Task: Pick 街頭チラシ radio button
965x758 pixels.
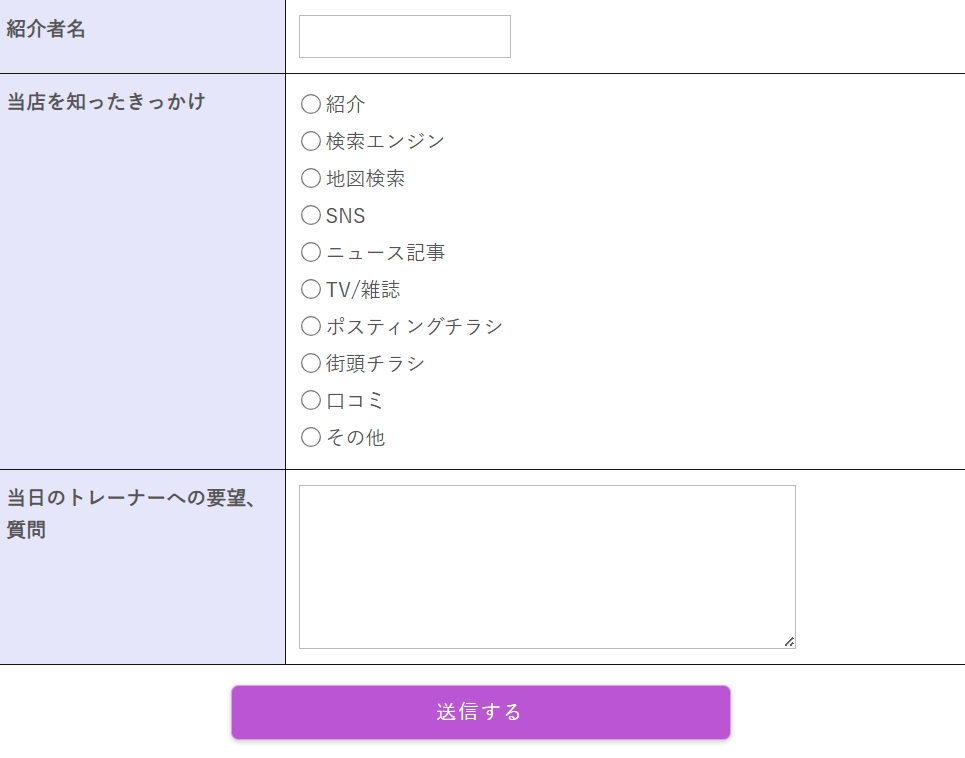Action: 311,363
